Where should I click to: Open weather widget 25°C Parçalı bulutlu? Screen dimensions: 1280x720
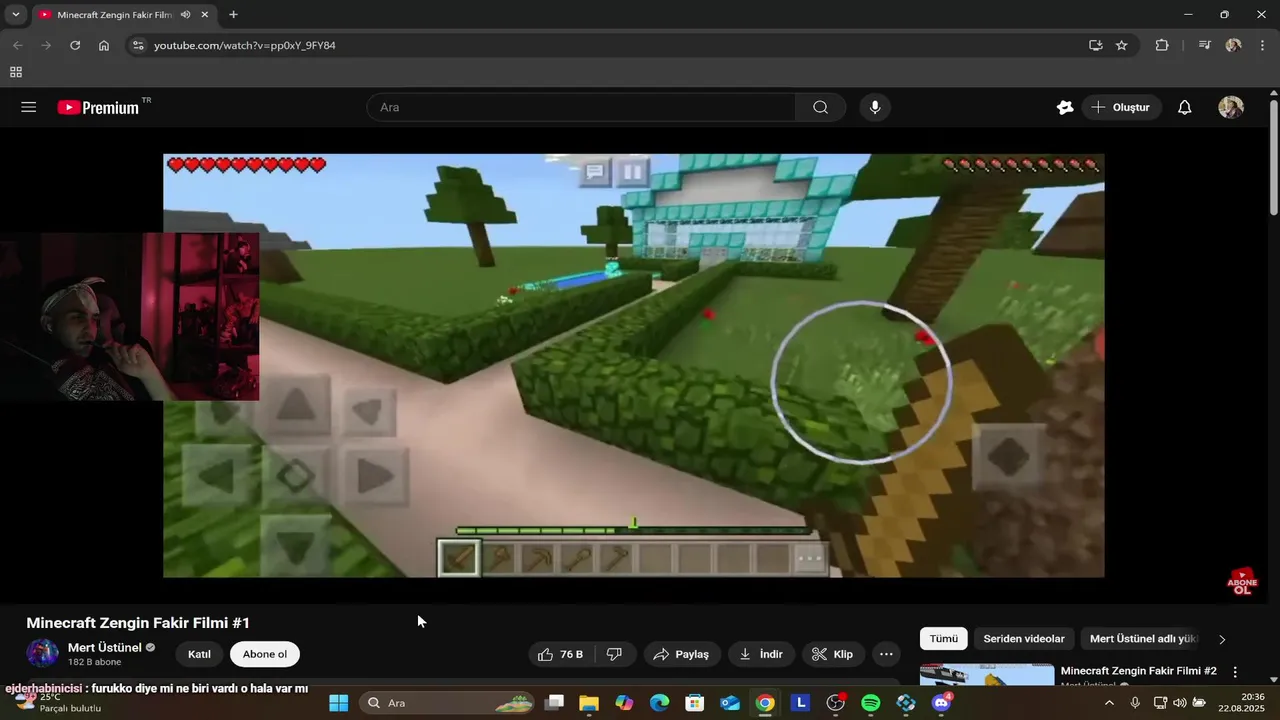coord(56,703)
